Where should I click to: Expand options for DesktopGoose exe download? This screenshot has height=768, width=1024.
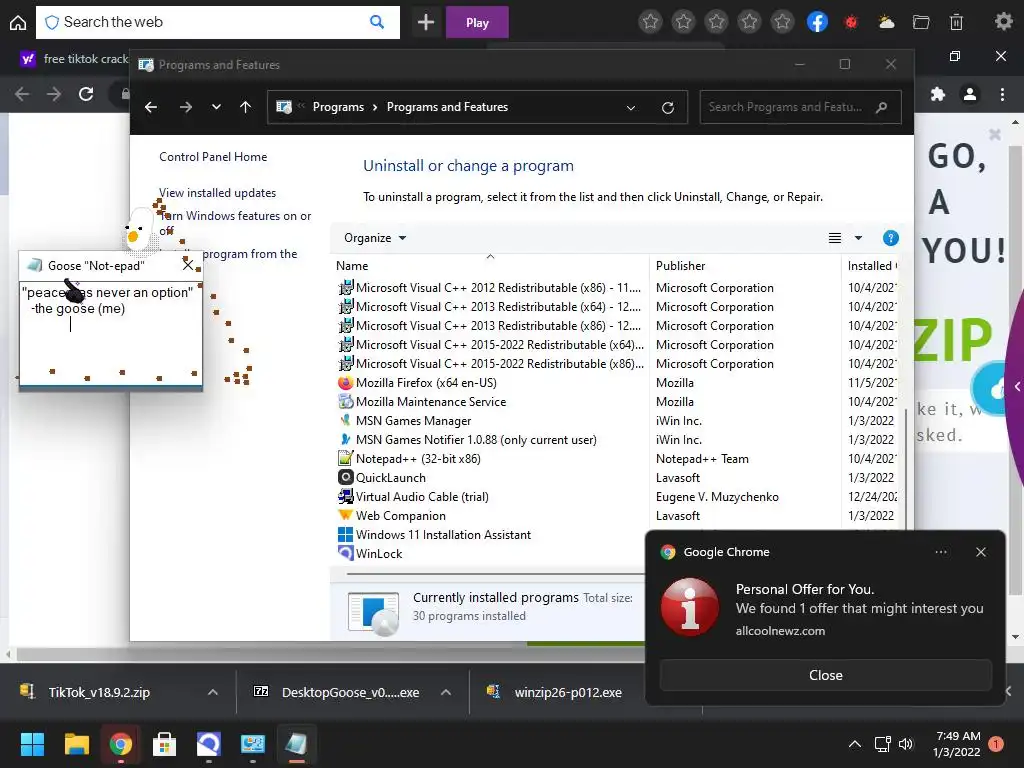pyautogui.click(x=446, y=692)
